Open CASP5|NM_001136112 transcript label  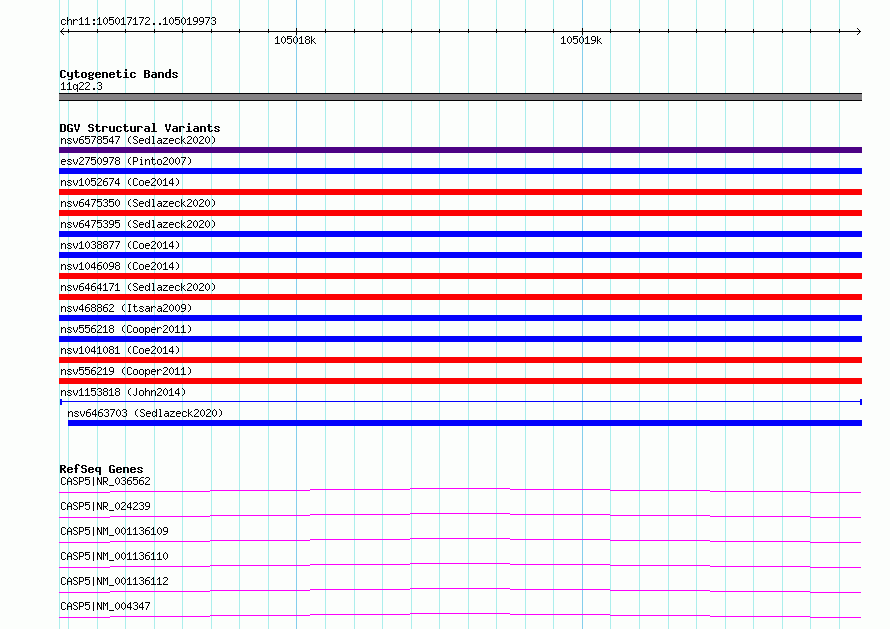[114, 581]
